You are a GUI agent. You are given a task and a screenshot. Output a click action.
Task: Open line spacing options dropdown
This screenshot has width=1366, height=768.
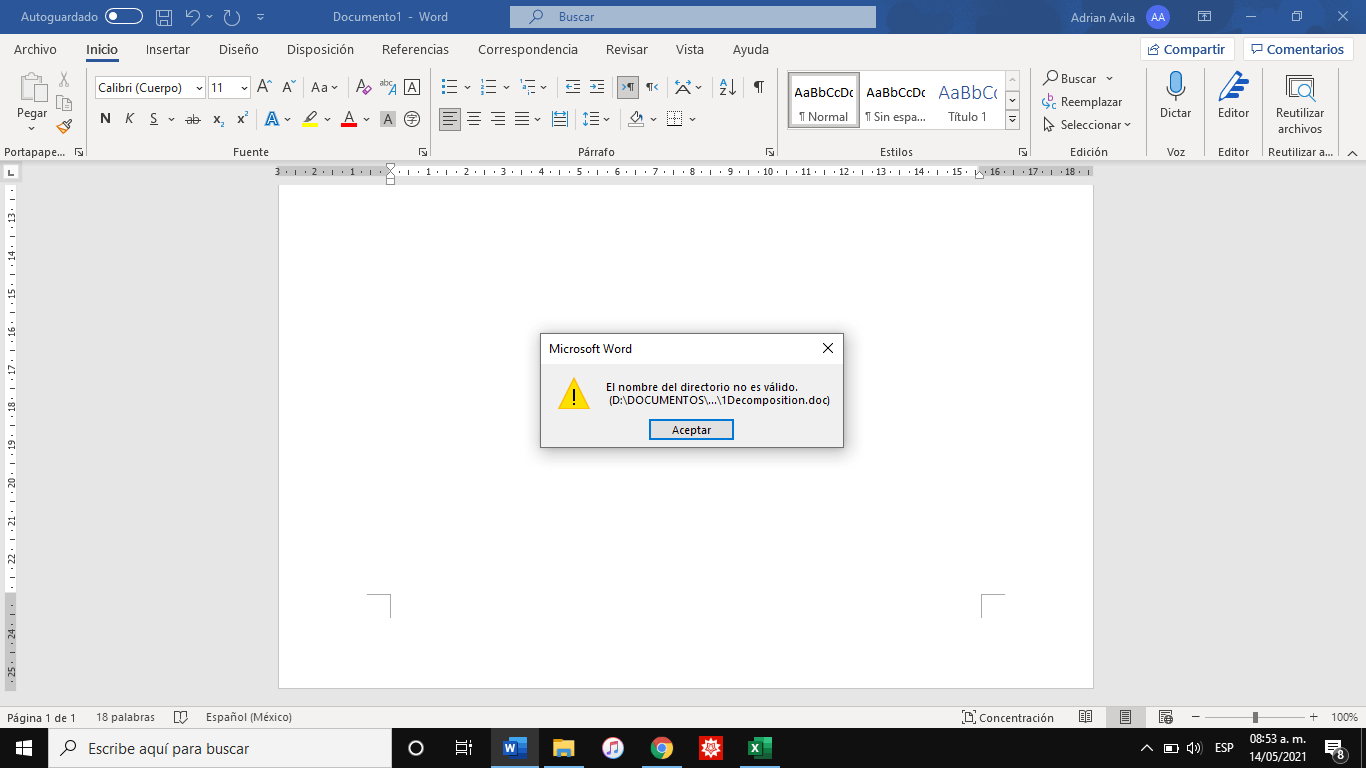607,120
